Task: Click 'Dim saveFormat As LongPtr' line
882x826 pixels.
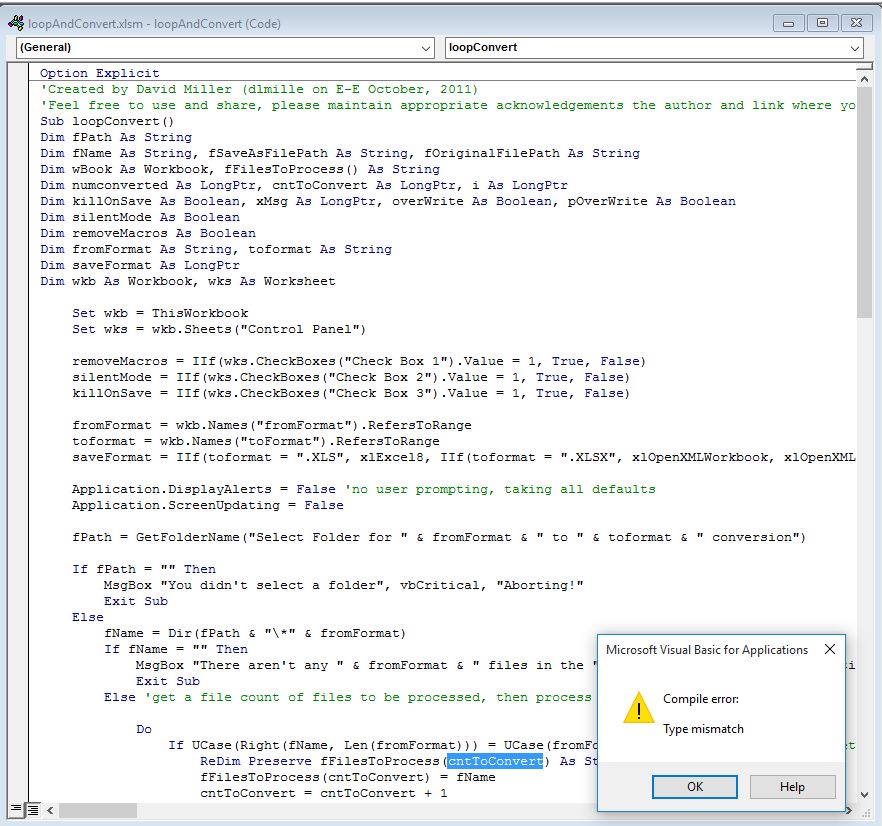Action: click(x=140, y=265)
